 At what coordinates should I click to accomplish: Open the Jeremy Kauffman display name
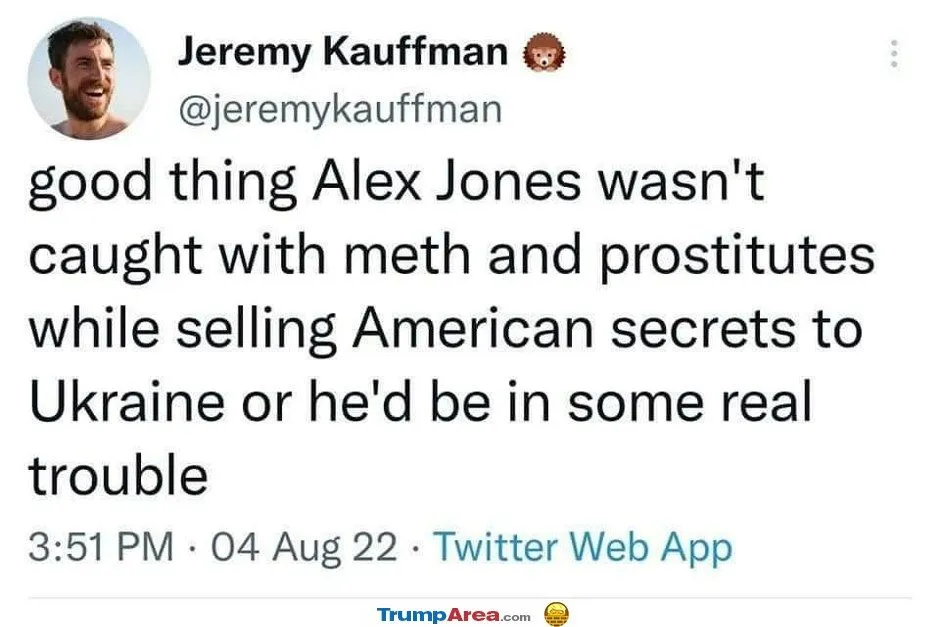342,51
